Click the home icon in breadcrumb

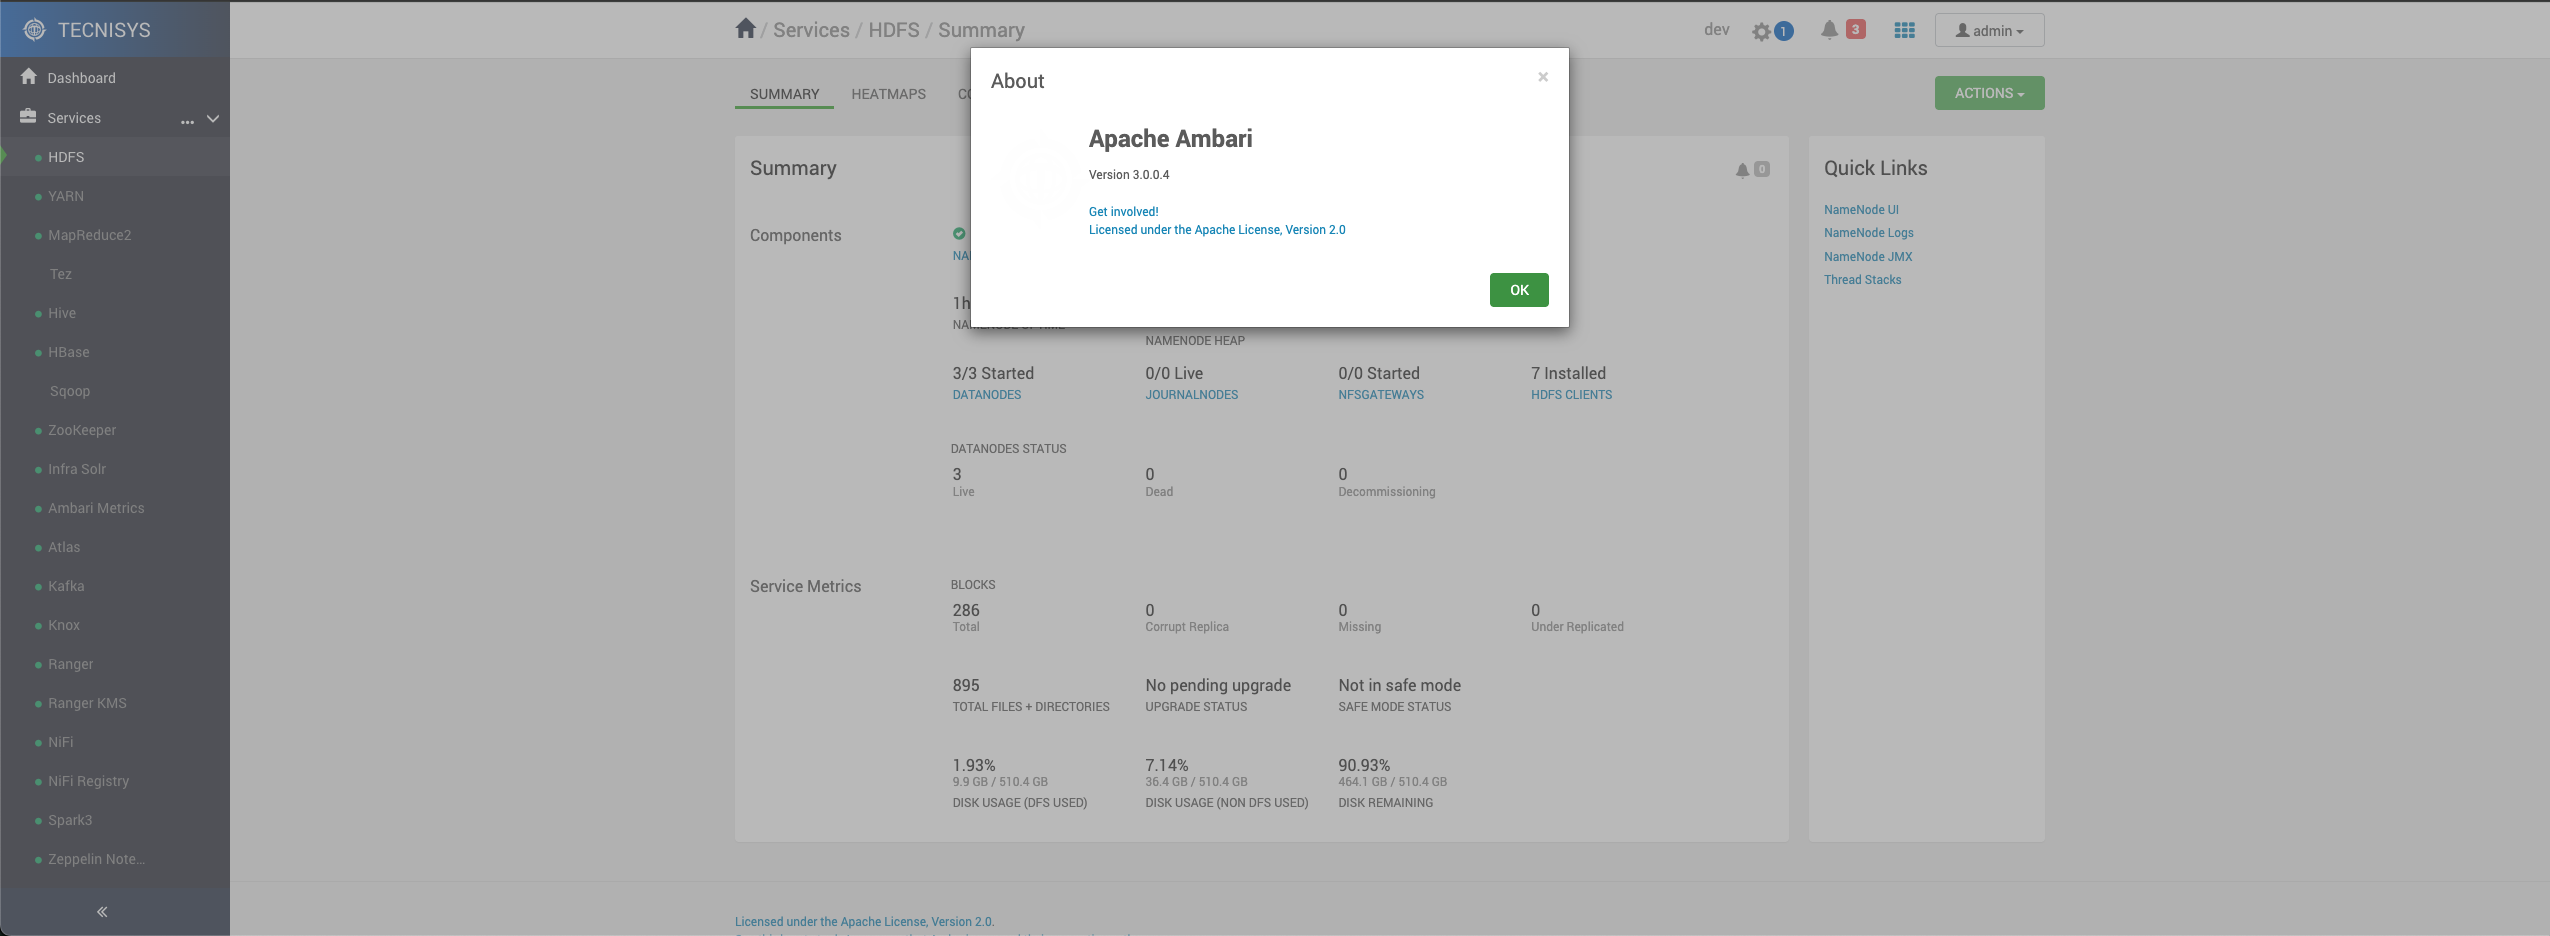click(x=745, y=29)
